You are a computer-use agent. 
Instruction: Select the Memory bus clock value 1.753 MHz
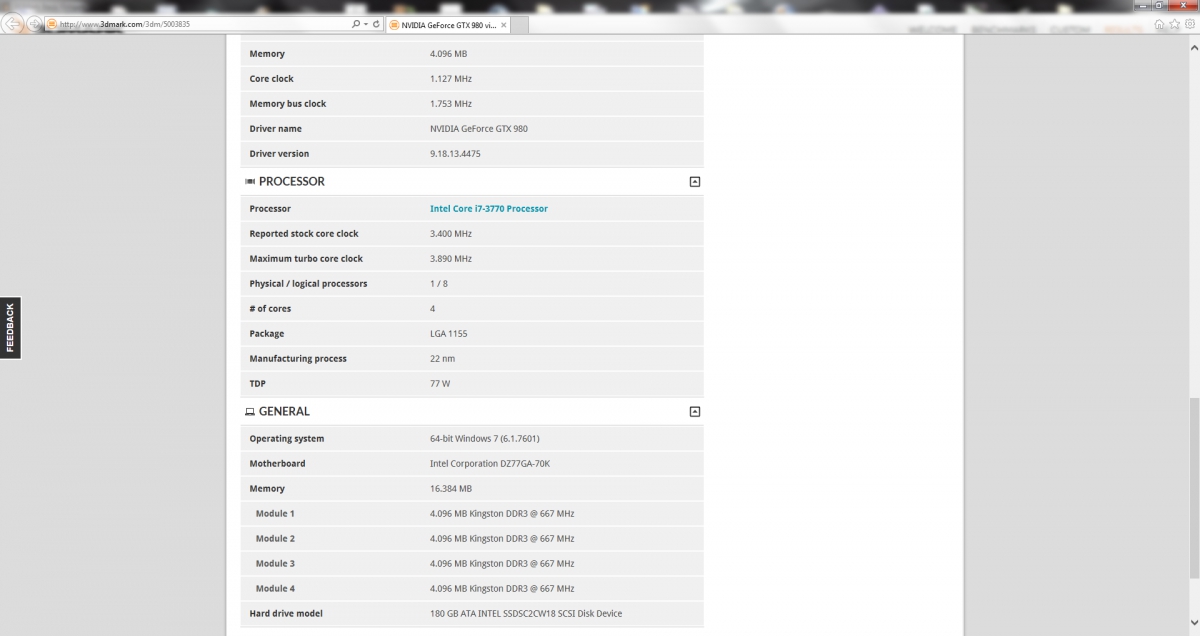pos(451,104)
